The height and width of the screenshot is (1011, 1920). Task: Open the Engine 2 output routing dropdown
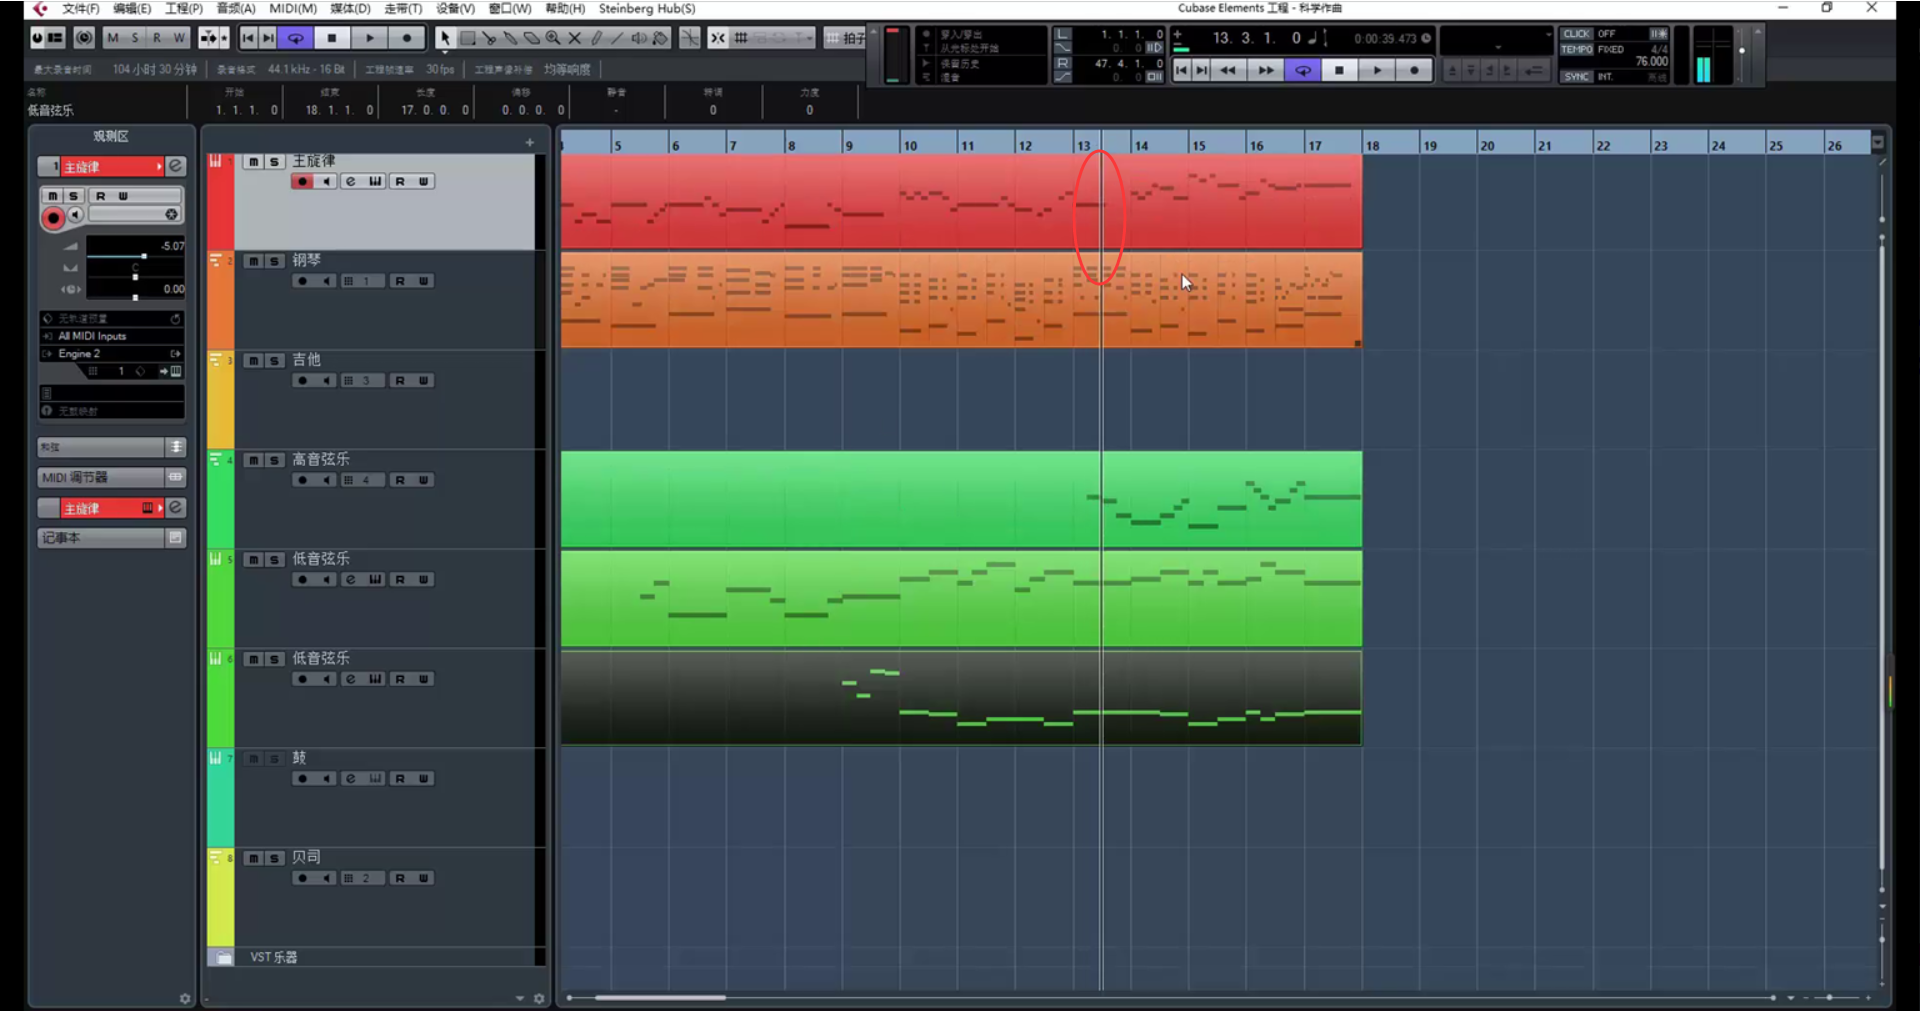pos(111,354)
